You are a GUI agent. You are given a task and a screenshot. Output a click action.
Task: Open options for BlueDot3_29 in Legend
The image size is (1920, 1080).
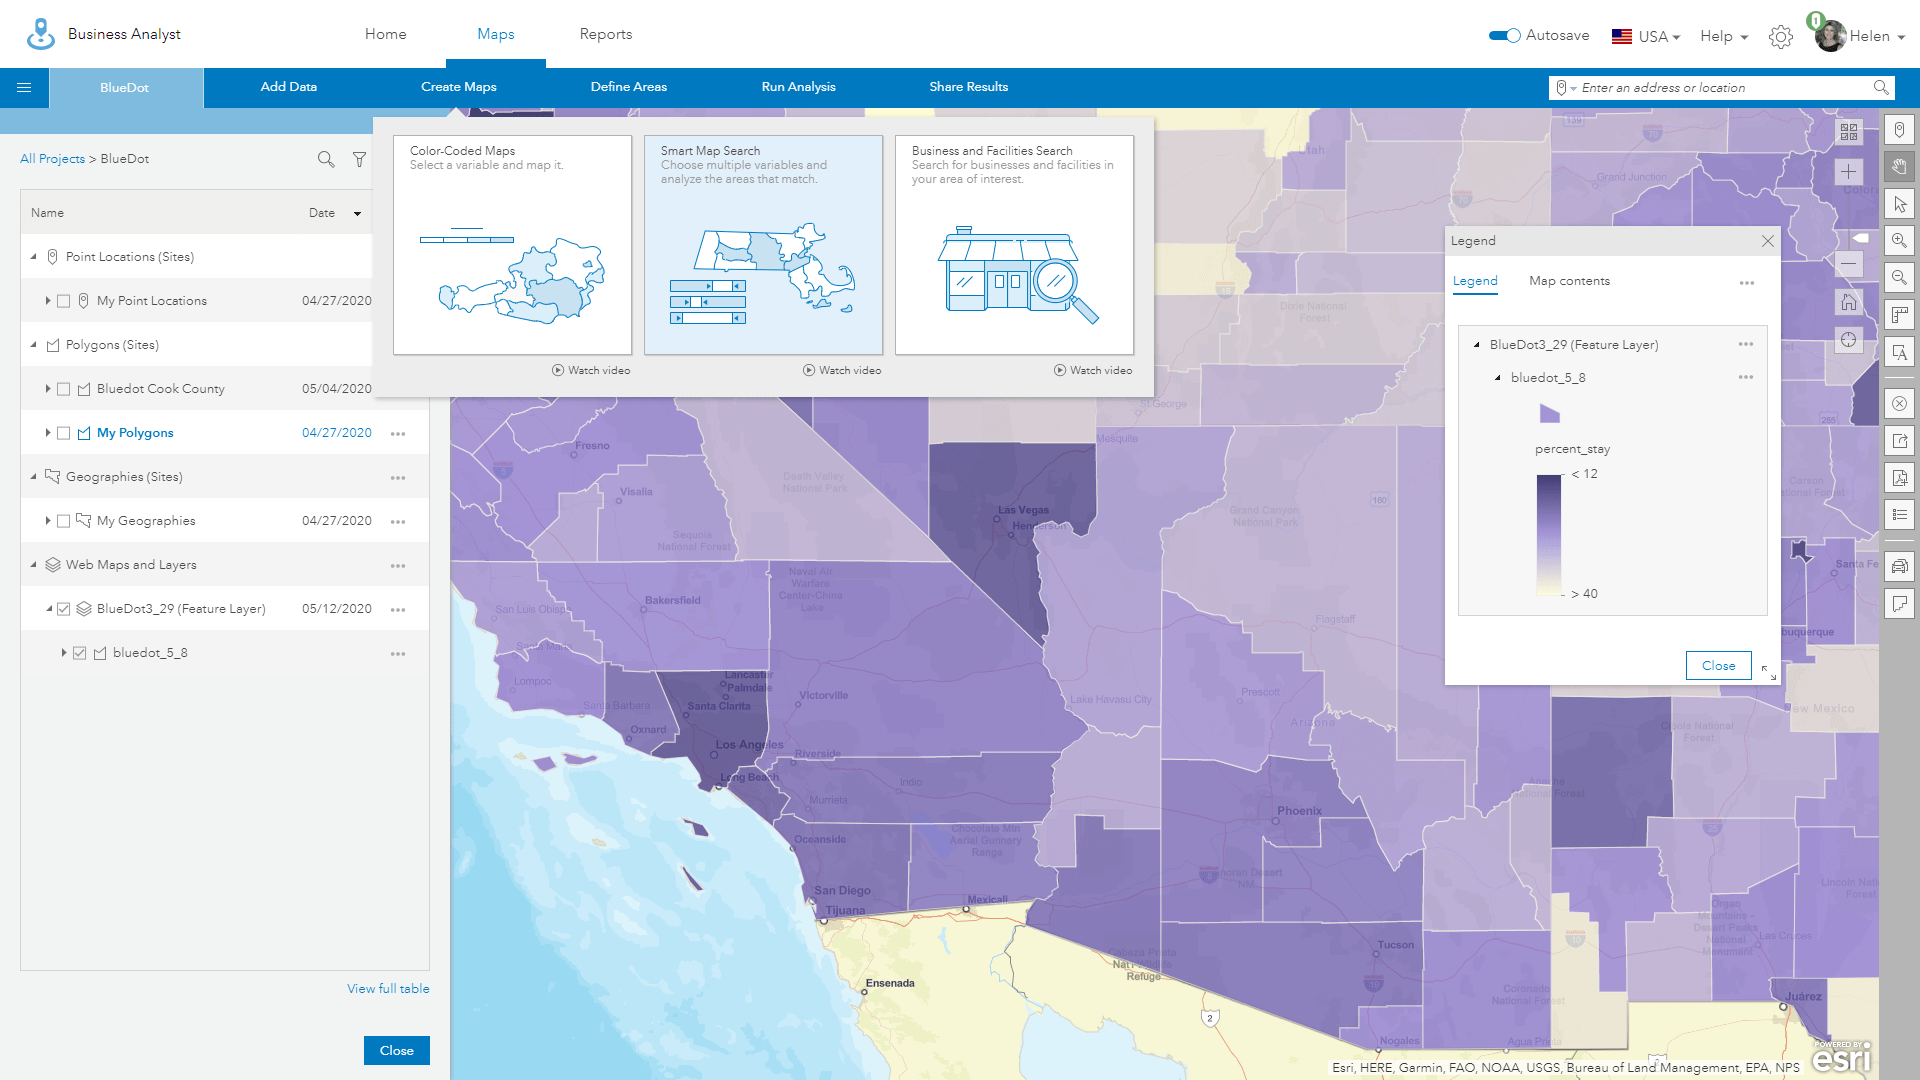coord(1746,344)
